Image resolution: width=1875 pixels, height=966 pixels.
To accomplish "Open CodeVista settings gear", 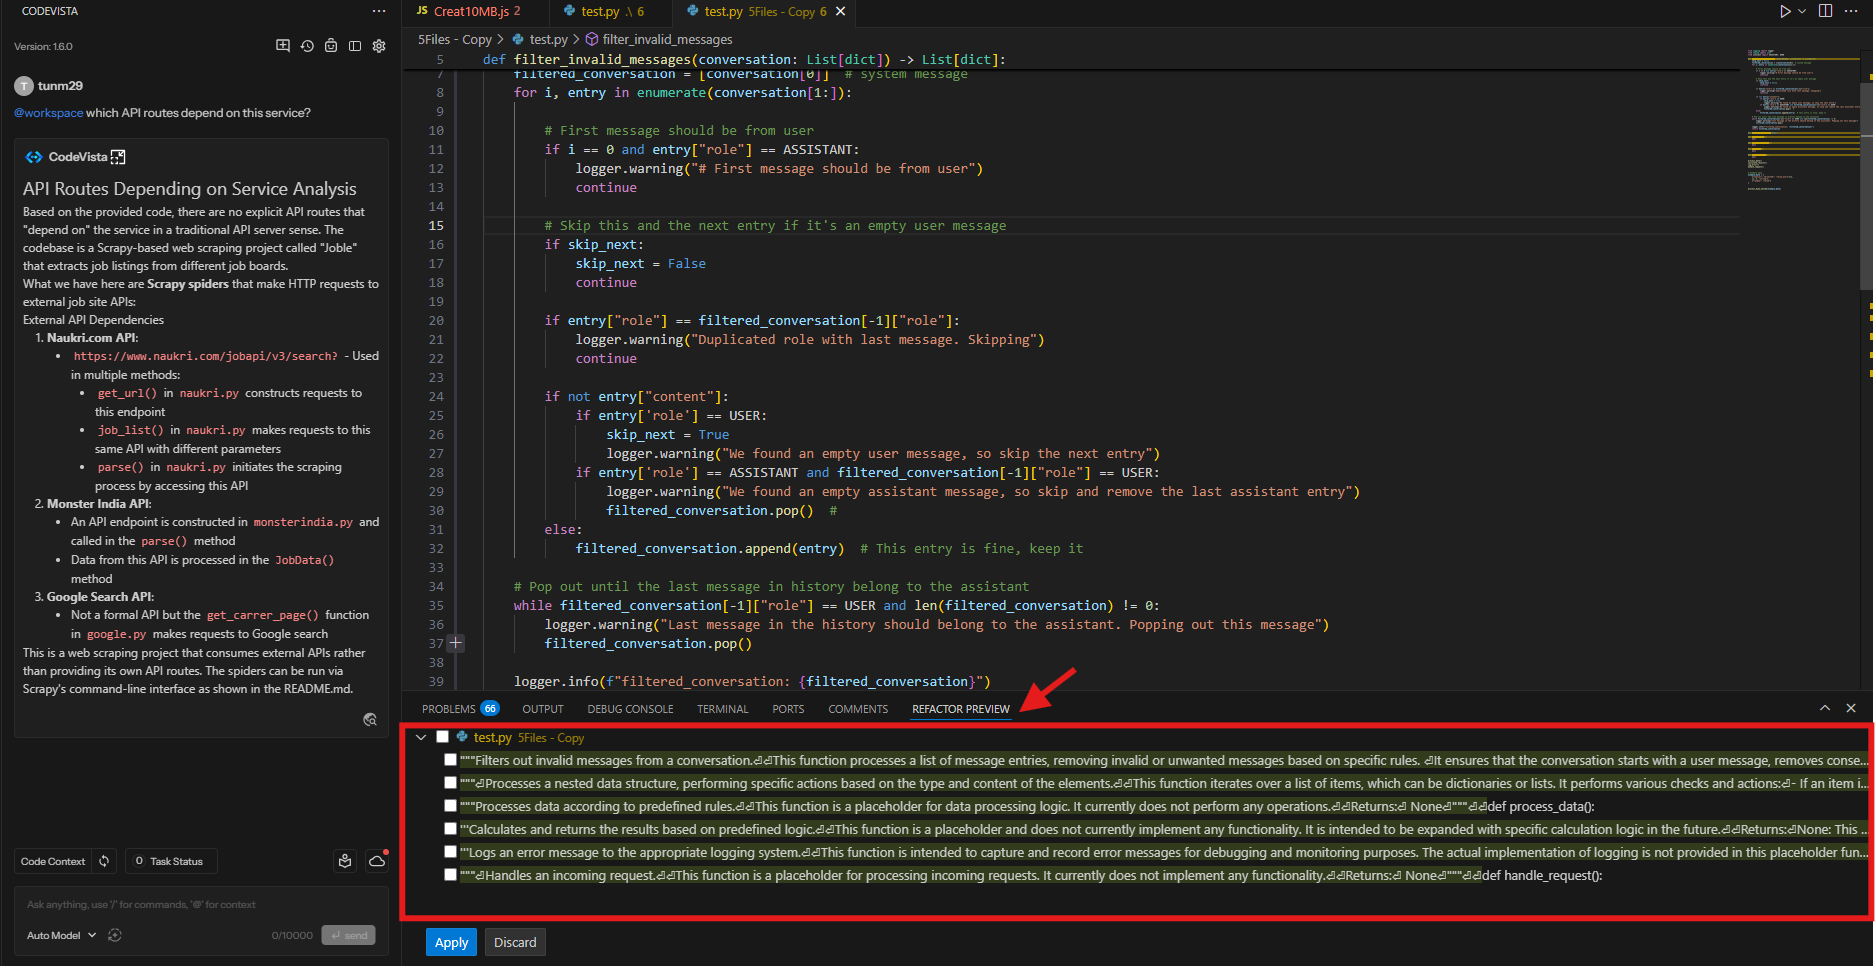I will [x=379, y=46].
